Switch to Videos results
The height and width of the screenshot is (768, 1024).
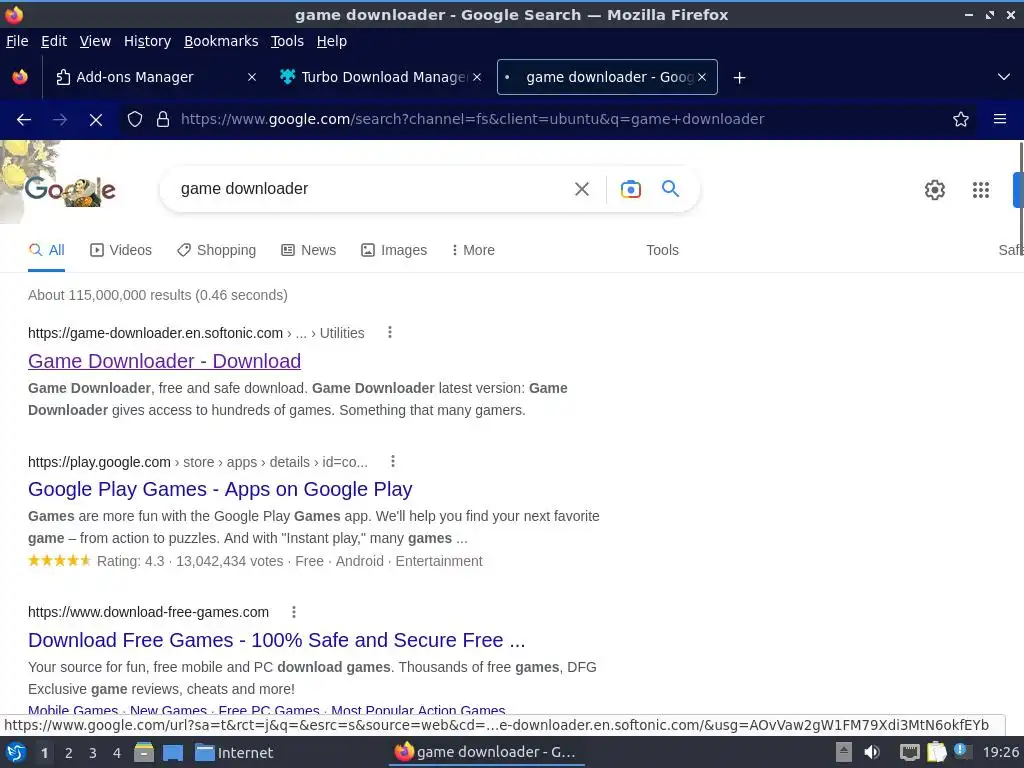click(121, 250)
